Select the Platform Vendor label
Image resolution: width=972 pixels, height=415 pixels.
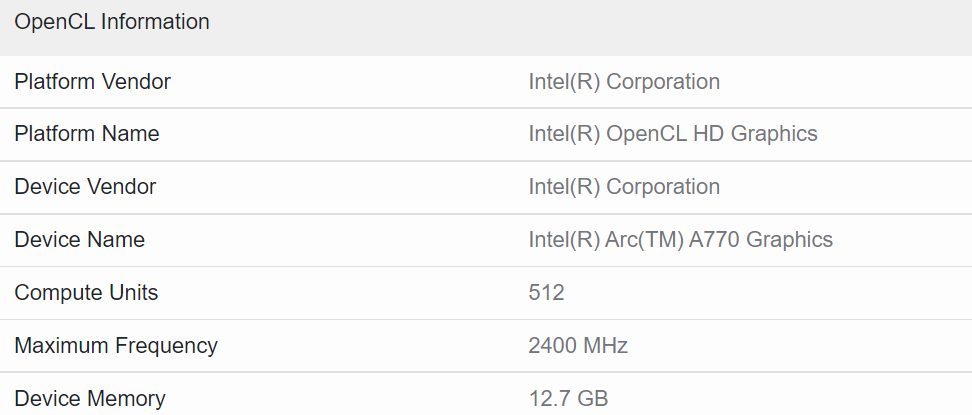[93, 82]
